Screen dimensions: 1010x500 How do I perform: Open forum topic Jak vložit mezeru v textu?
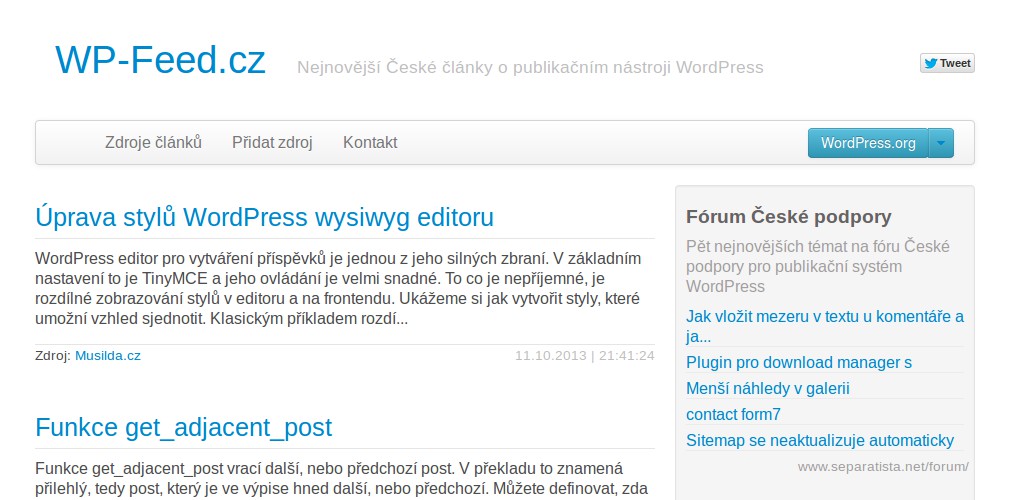tap(825, 327)
